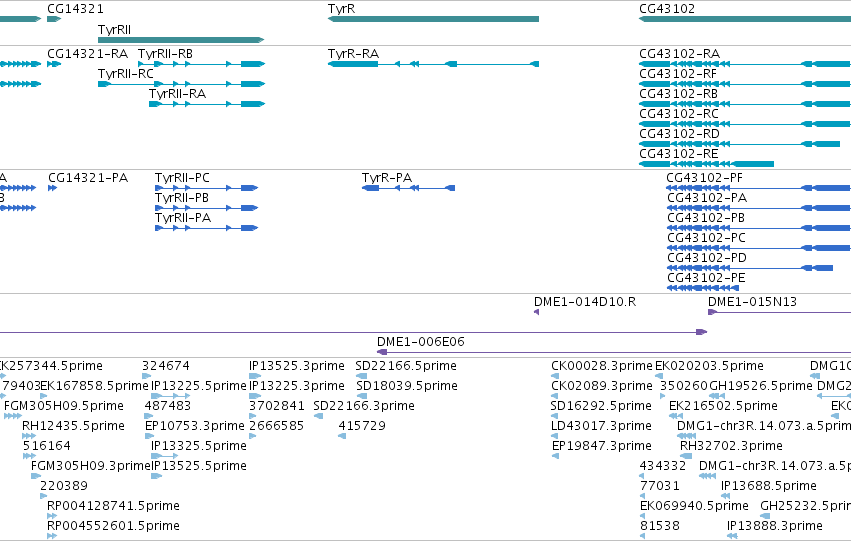
Task: Click the EP10753.3prime EST label
Action: pos(195,427)
